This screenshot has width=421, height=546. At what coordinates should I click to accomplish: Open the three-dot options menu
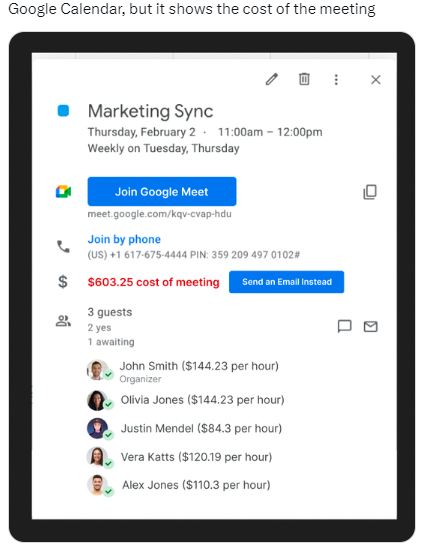[x=336, y=80]
